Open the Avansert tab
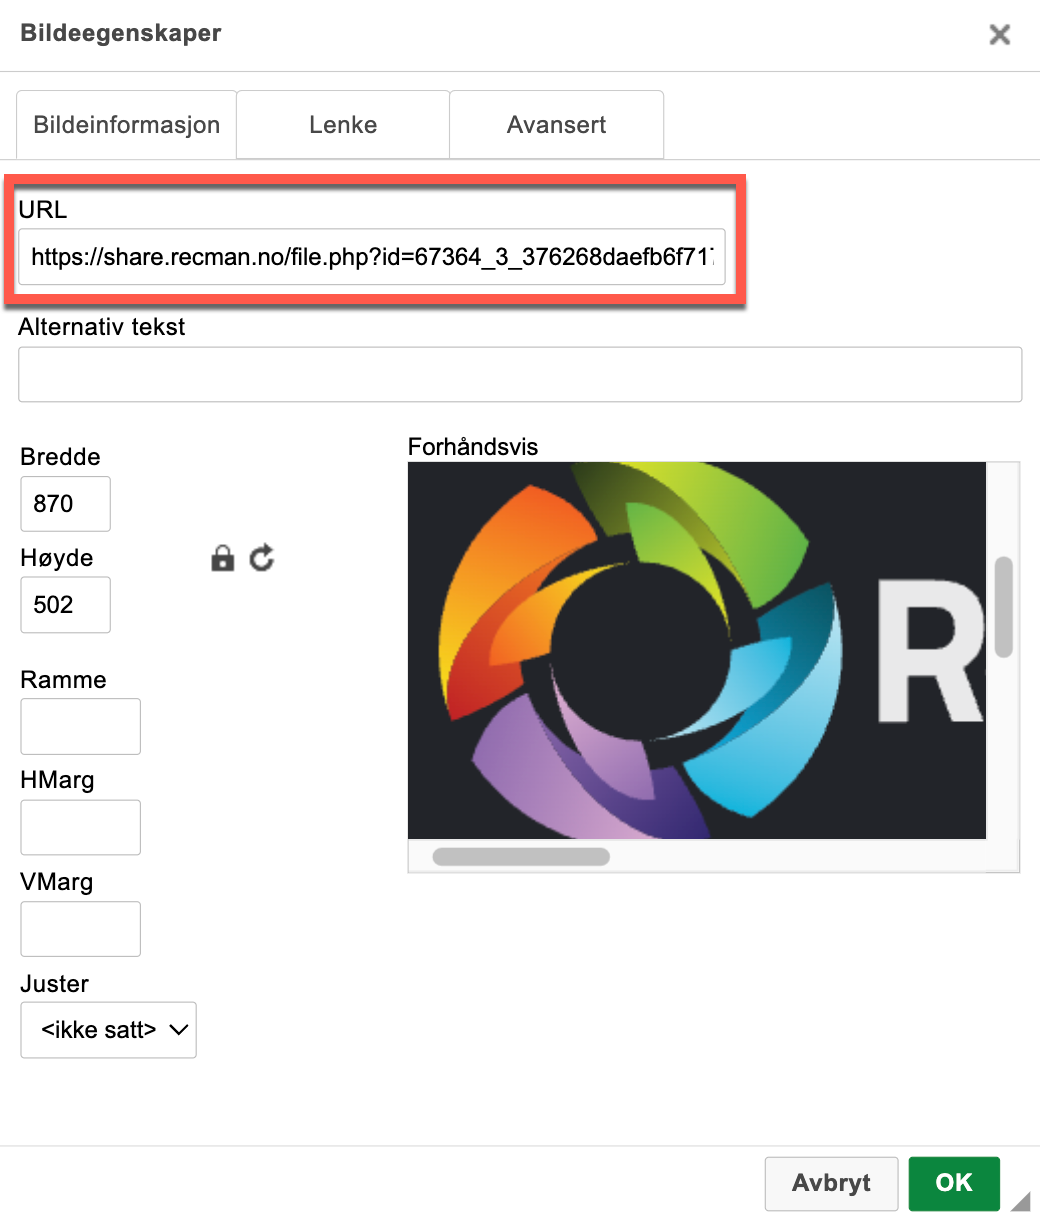This screenshot has width=1040, height=1218. coord(556,125)
